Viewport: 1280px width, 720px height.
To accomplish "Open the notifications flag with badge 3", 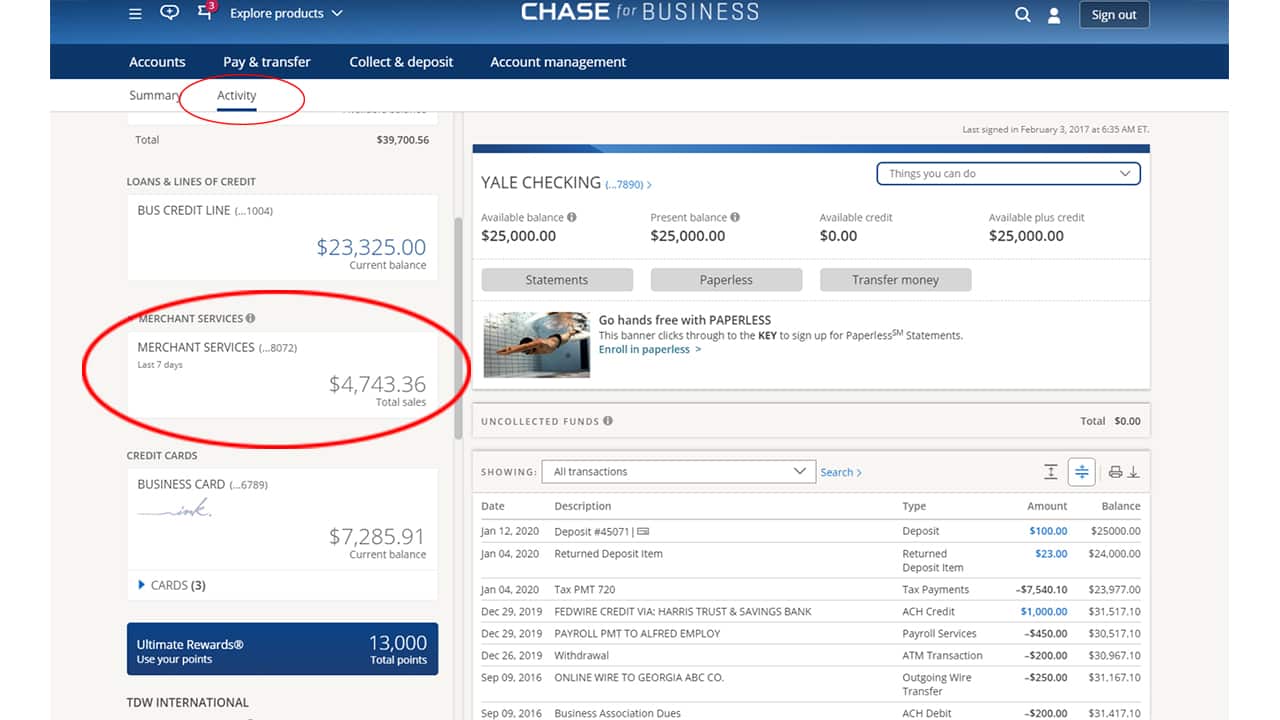I will pyautogui.click(x=206, y=12).
